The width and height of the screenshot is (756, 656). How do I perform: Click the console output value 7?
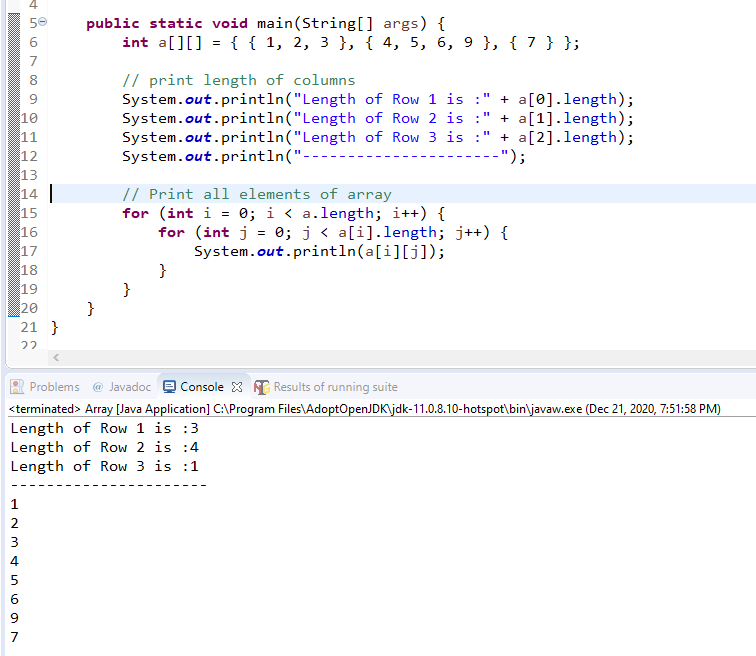point(14,637)
